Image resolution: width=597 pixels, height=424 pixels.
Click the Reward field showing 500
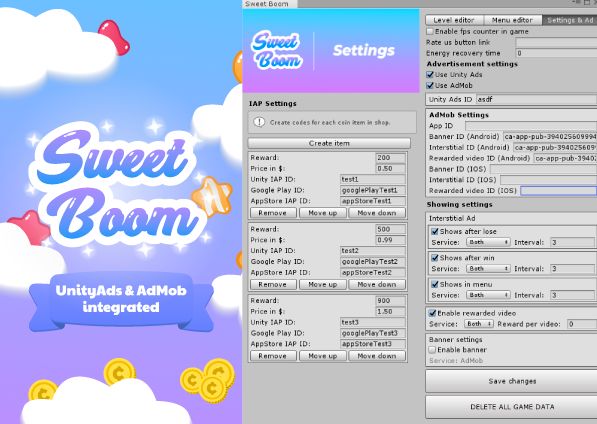click(x=391, y=229)
